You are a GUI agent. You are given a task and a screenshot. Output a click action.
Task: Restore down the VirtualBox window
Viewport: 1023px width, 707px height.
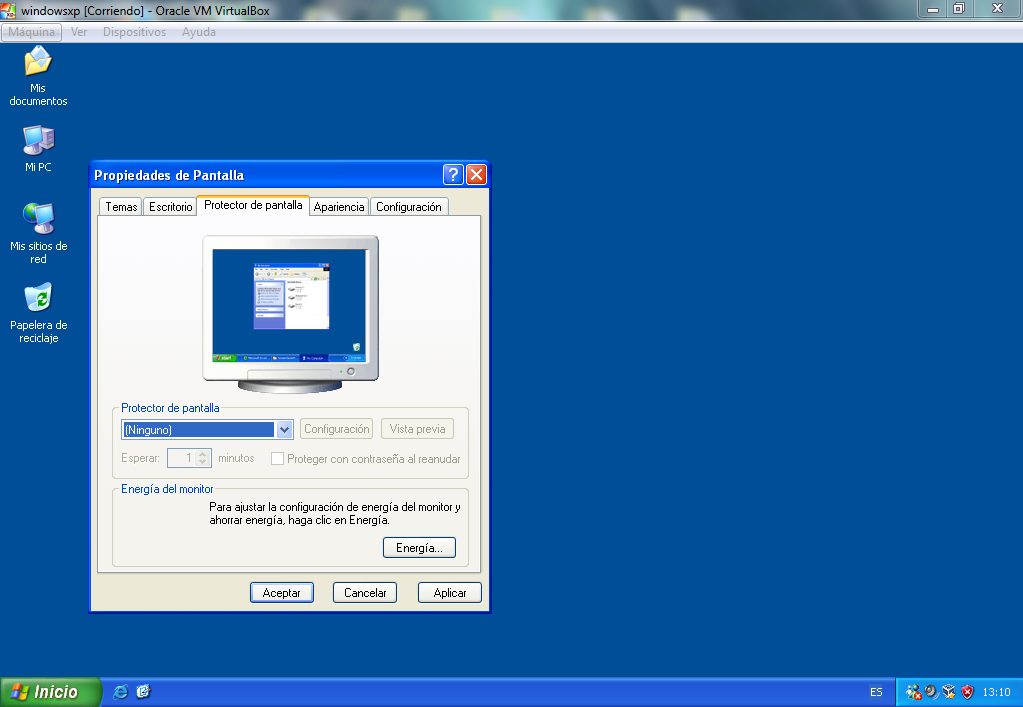click(x=958, y=9)
